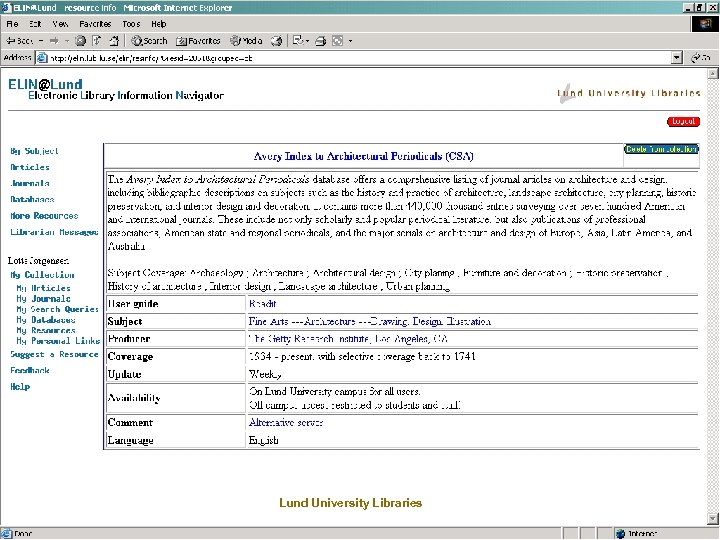Click the Lund University Libraries header logo
This screenshot has height=540, width=720.
[628, 93]
